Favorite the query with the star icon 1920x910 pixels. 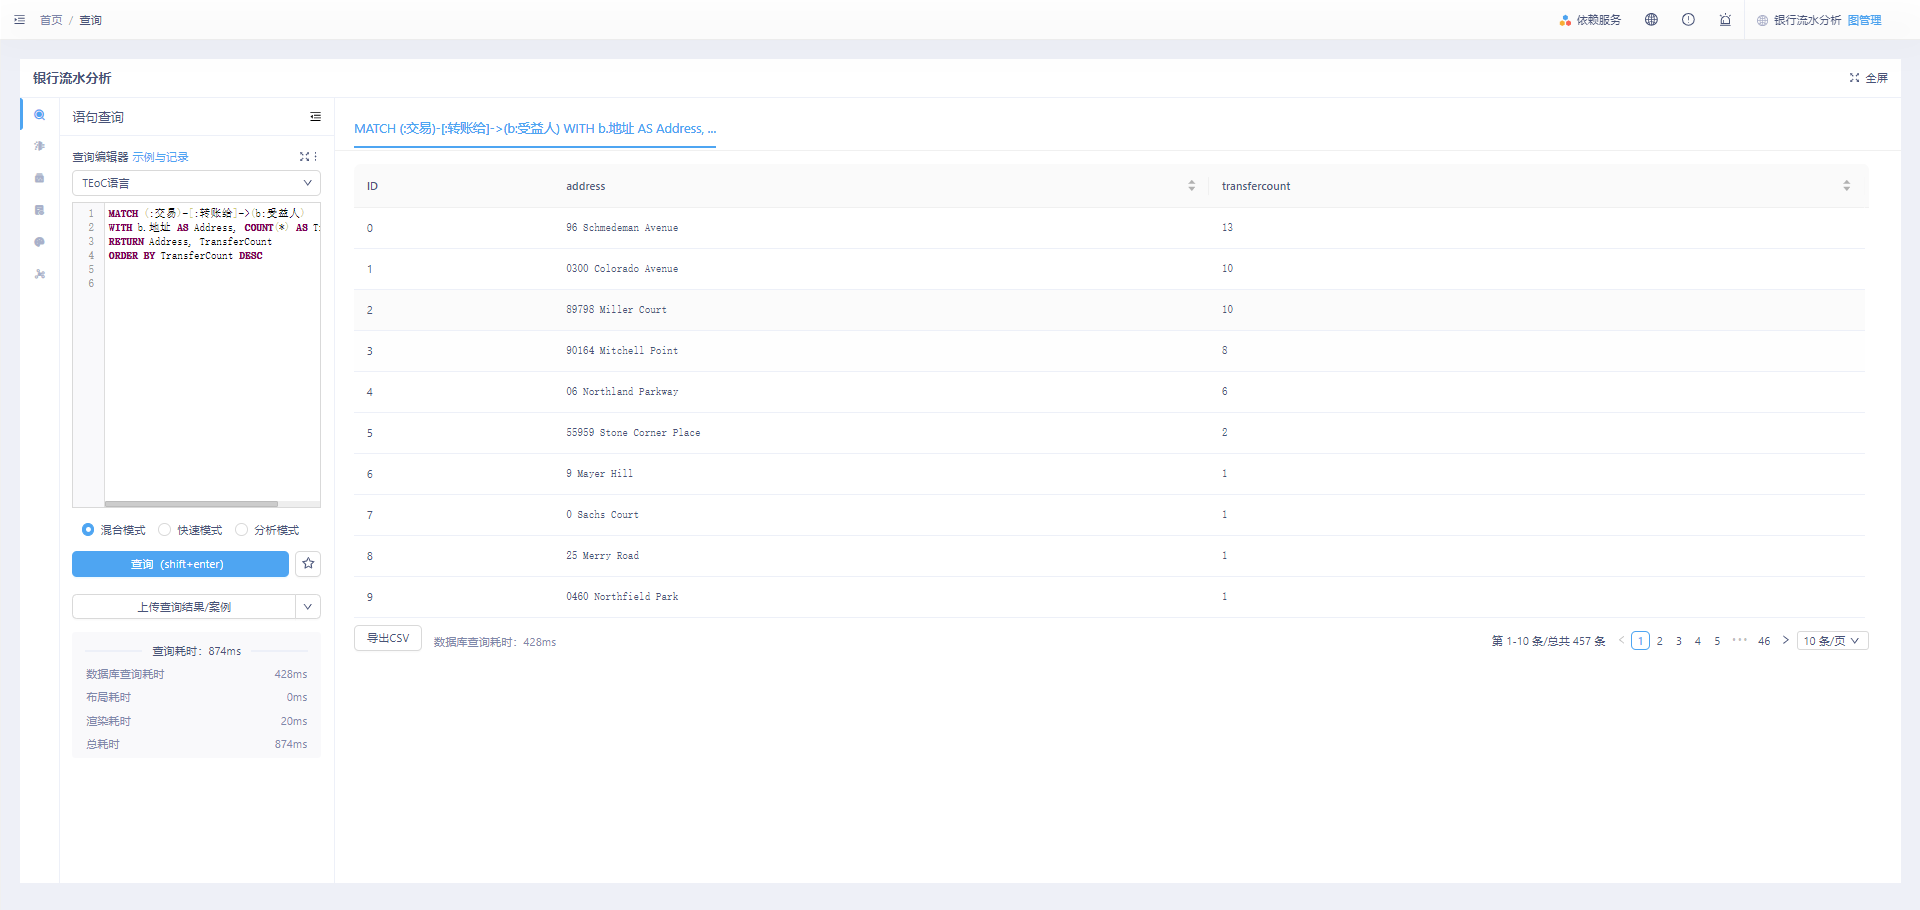click(x=308, y=564)
